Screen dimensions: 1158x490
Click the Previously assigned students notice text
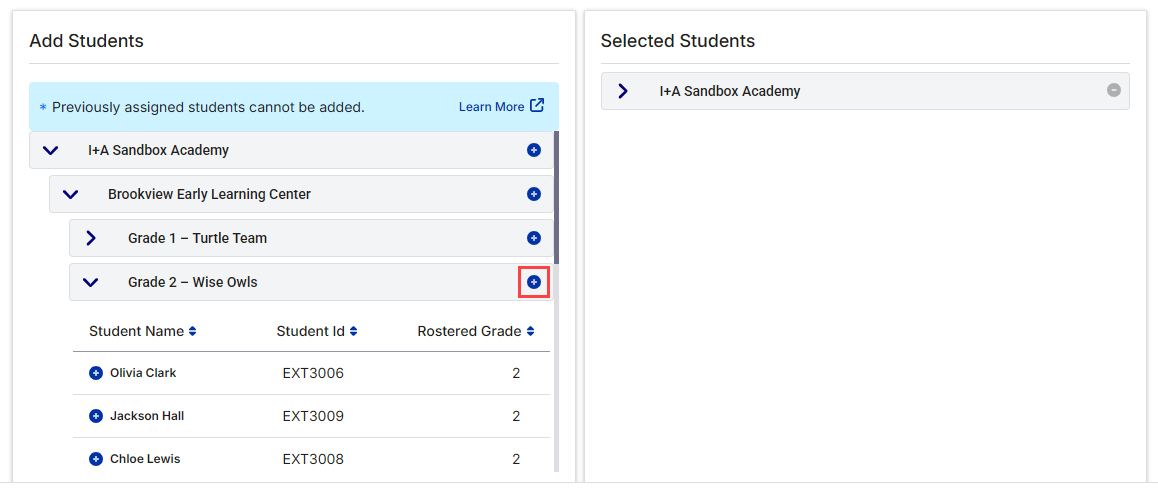pyautogui.click(x=208, y=107)
